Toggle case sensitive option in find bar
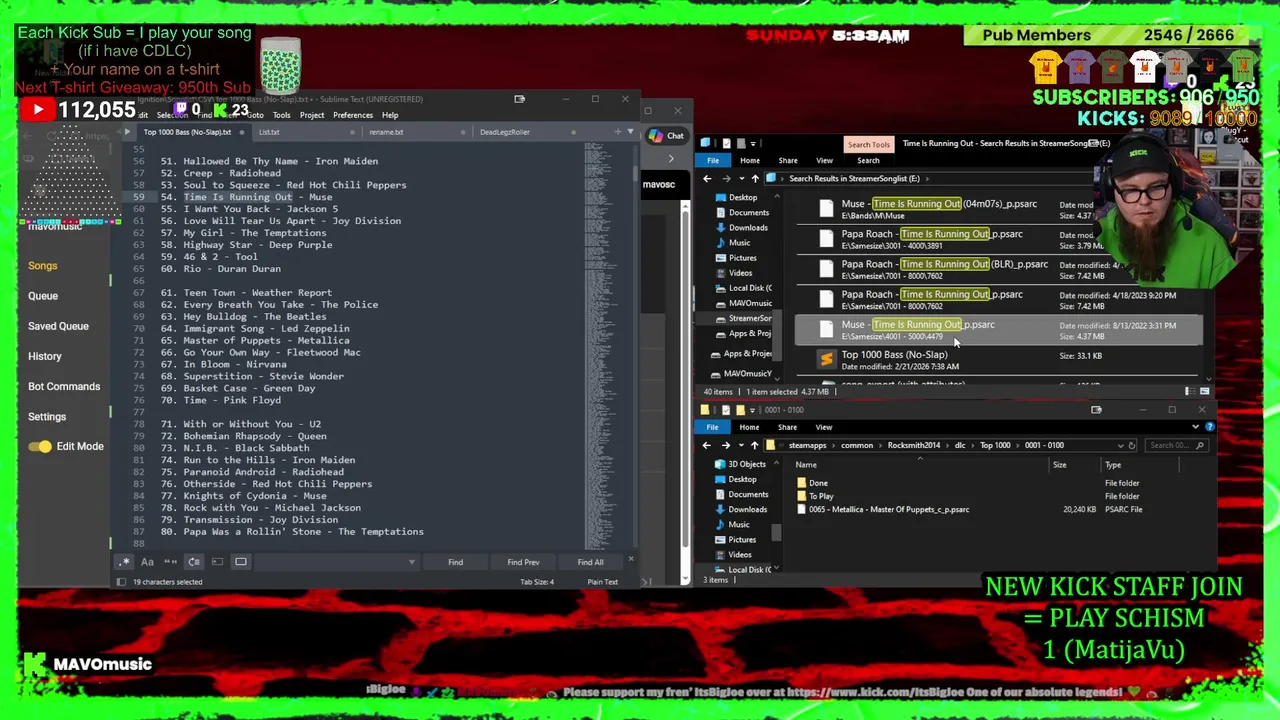 [x=147, y=562]
